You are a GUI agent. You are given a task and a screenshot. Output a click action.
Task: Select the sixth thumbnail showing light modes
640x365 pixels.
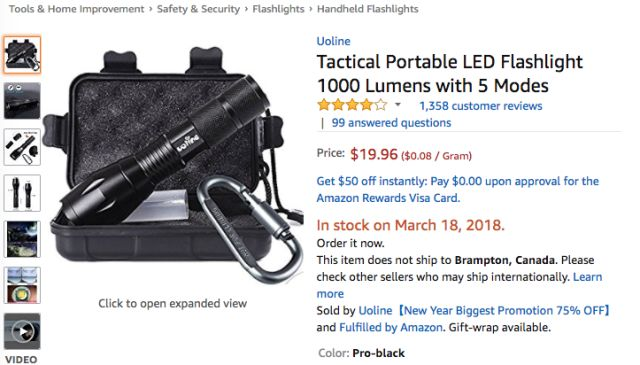[22, 285]
